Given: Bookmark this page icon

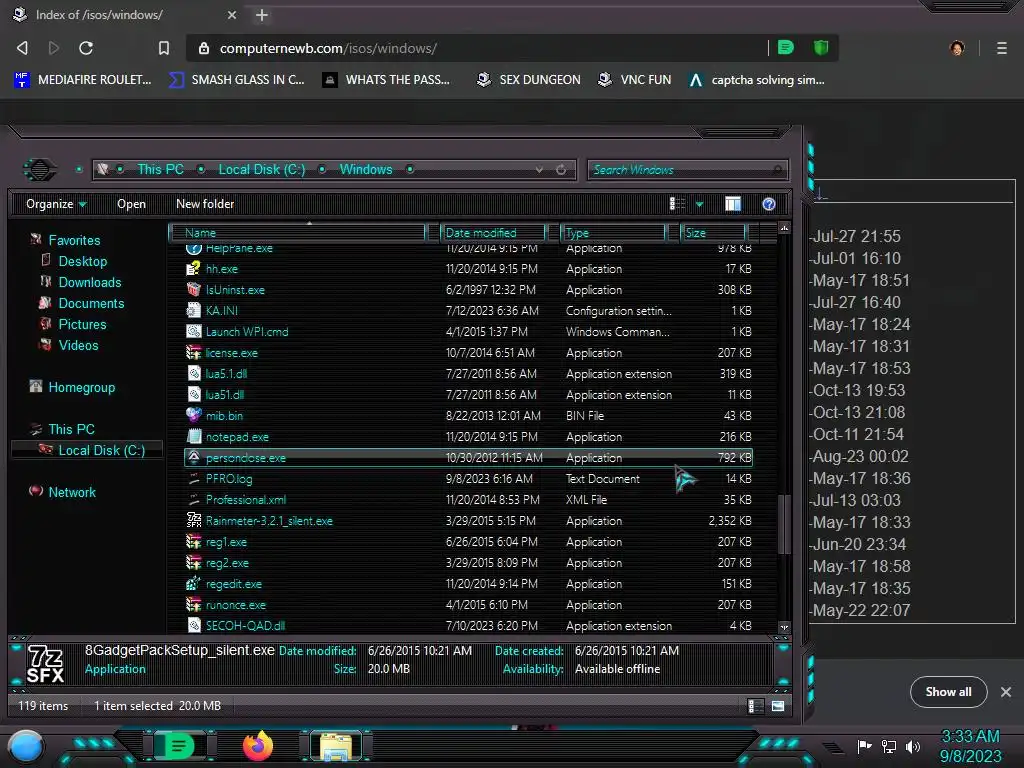Looking at the screenshot, I should [164, 48].
